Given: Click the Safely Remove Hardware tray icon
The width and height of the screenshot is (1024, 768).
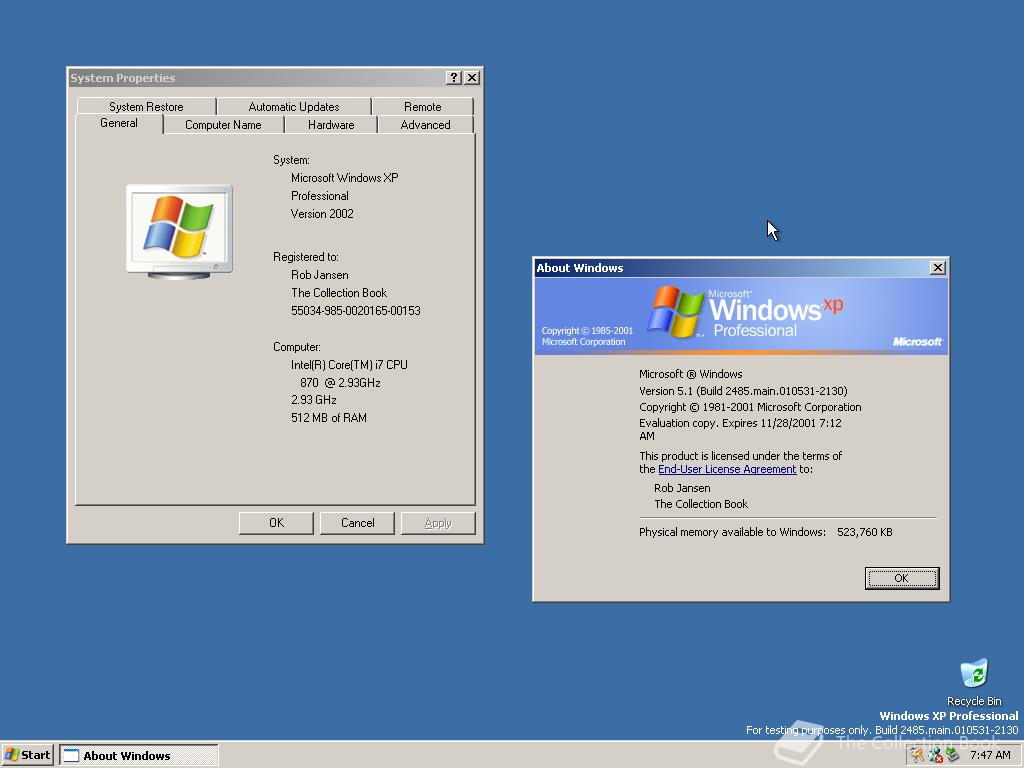Looking at the screenshot, I should click(952, 755).
